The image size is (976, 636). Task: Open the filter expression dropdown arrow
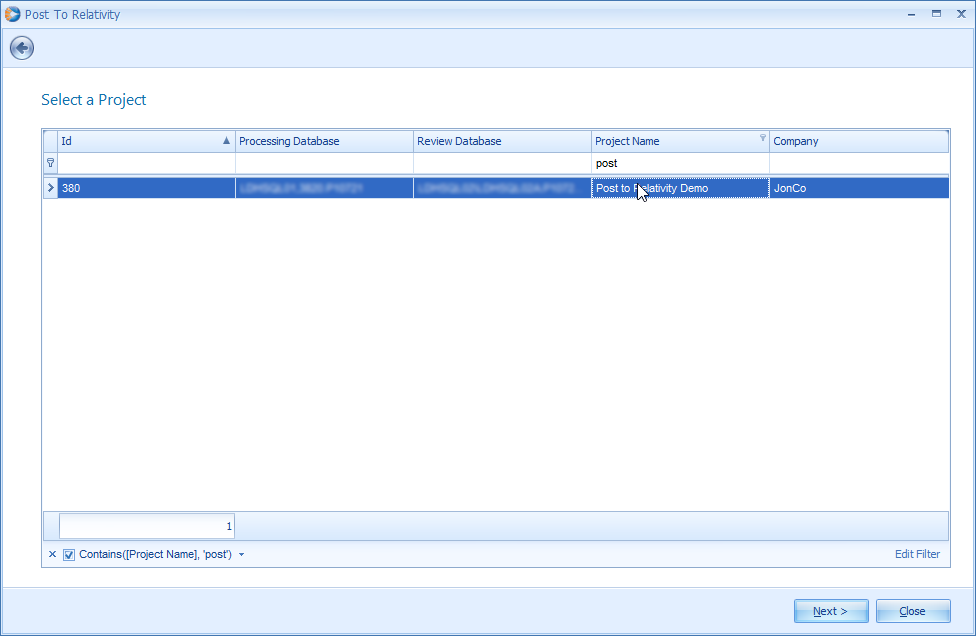tap(242, 554)
